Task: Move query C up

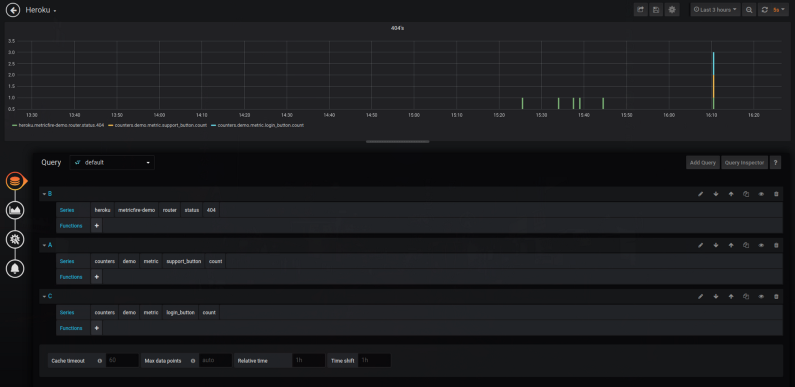Action: 731,296
